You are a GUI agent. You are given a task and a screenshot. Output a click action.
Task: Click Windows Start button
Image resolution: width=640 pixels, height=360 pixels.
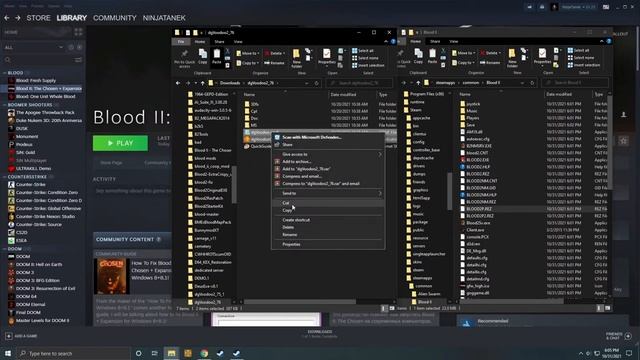tap(7, 353)
